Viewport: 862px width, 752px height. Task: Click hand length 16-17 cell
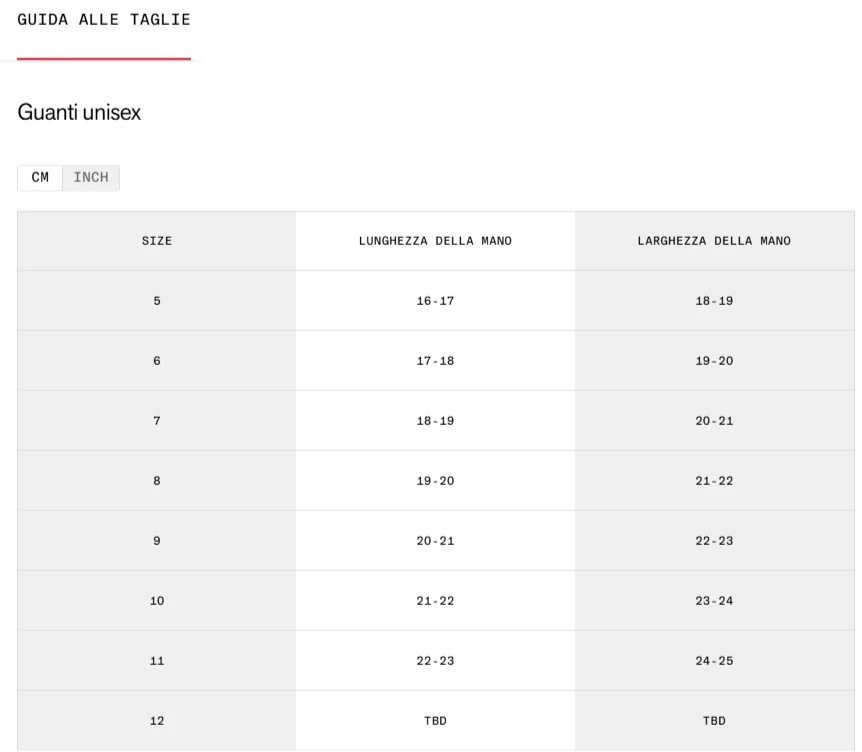pos(435,301)
